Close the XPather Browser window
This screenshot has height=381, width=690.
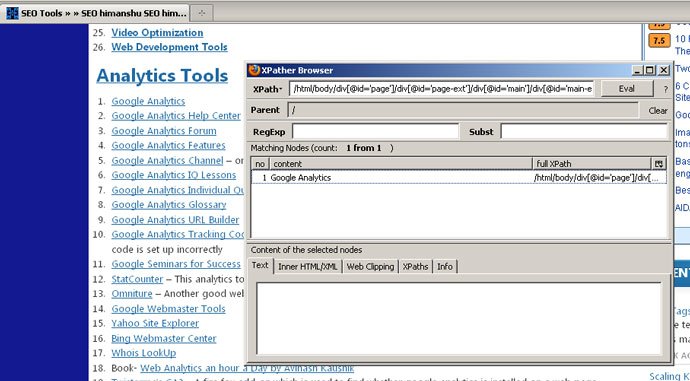(x=664, y=70)
